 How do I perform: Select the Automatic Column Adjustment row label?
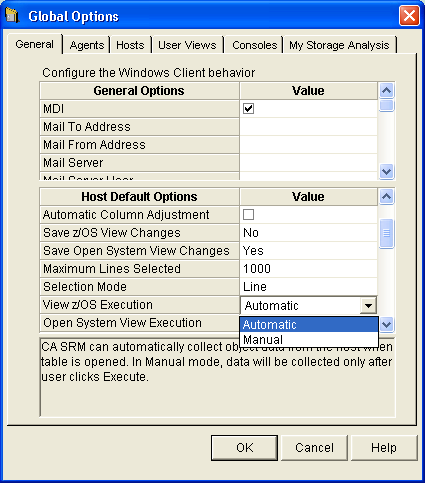139,215
